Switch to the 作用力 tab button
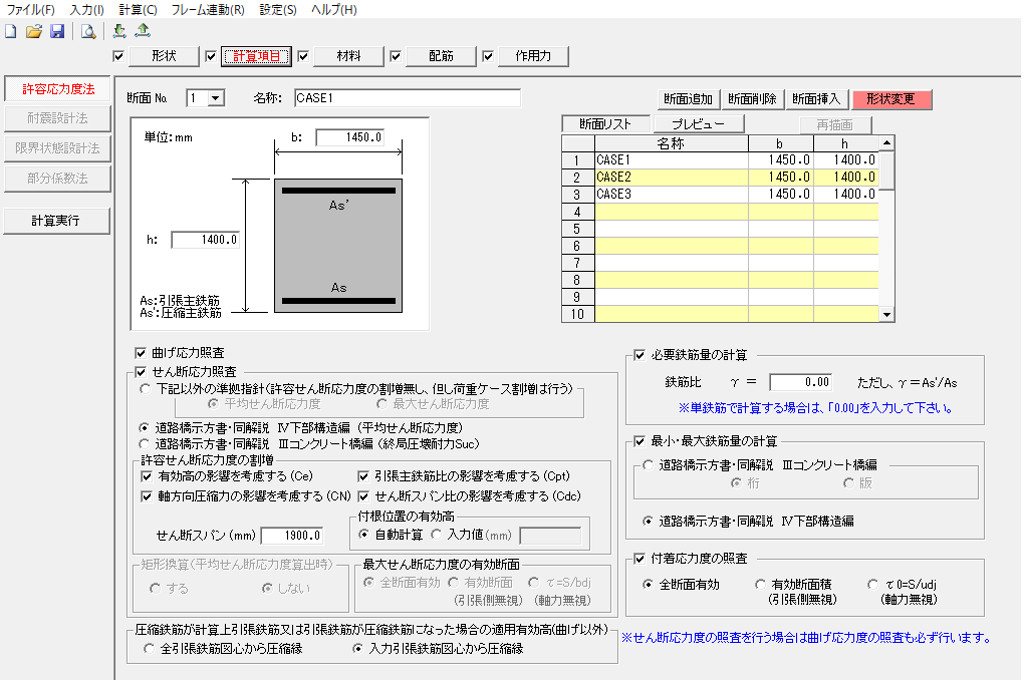1024x682 pixels. pos(533,56)
